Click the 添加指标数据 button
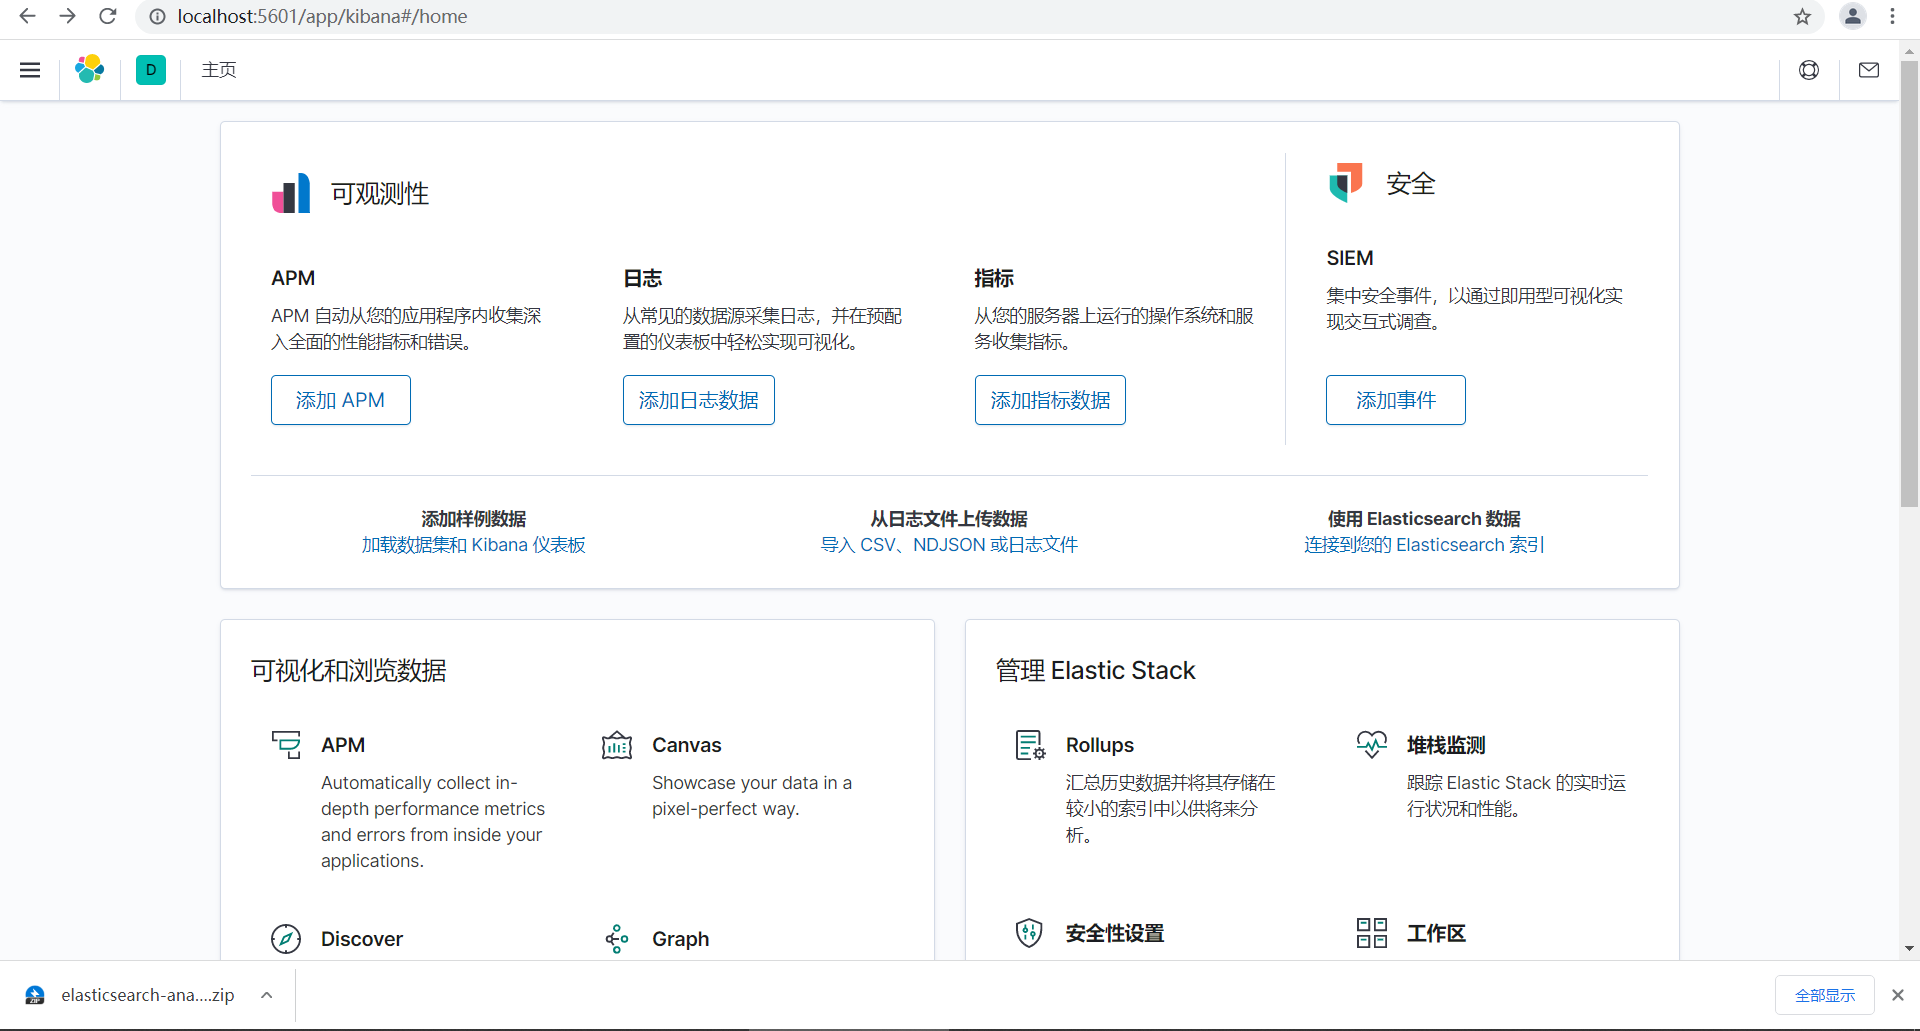Image resolution: width=1920 pixels, height=1031 pixels. [x=1050, y=400]
